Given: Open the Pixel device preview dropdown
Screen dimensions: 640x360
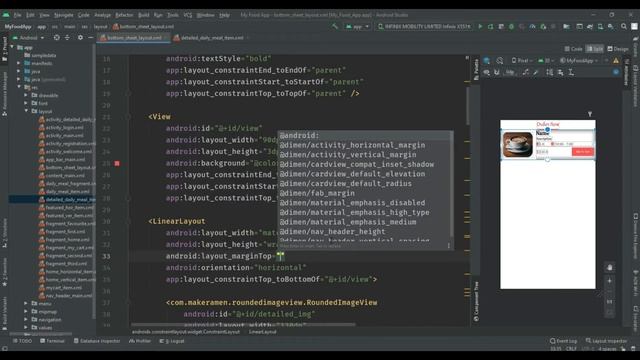Looking at the screenshot, I should [x=522, y=60].
